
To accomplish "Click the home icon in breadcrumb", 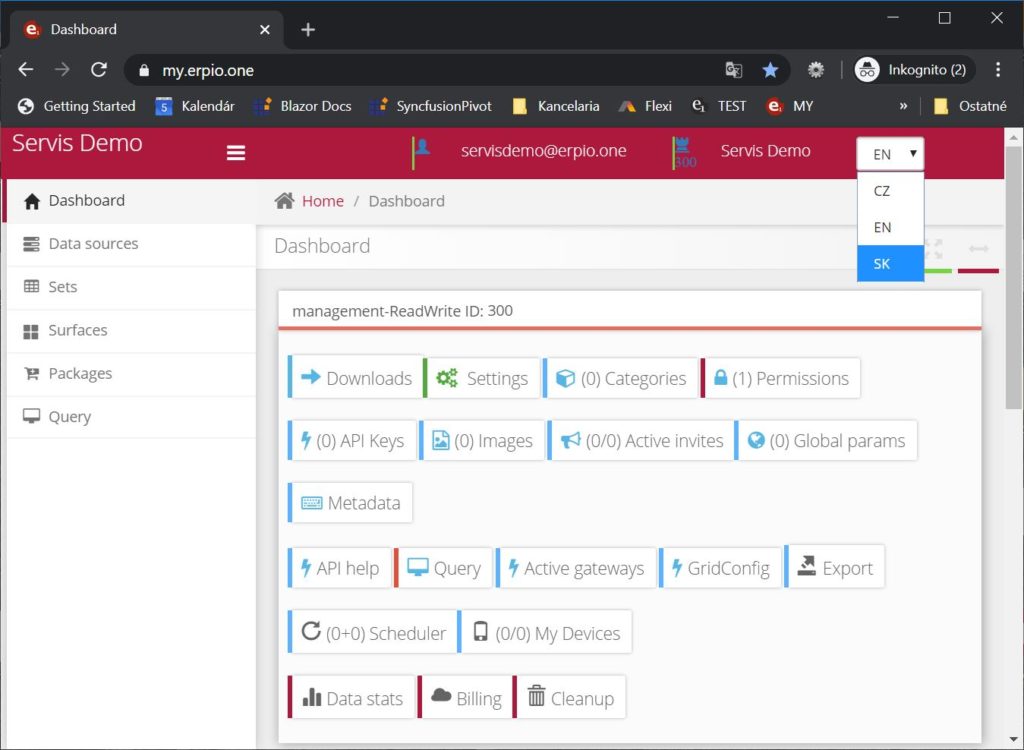I will (285, 201).
